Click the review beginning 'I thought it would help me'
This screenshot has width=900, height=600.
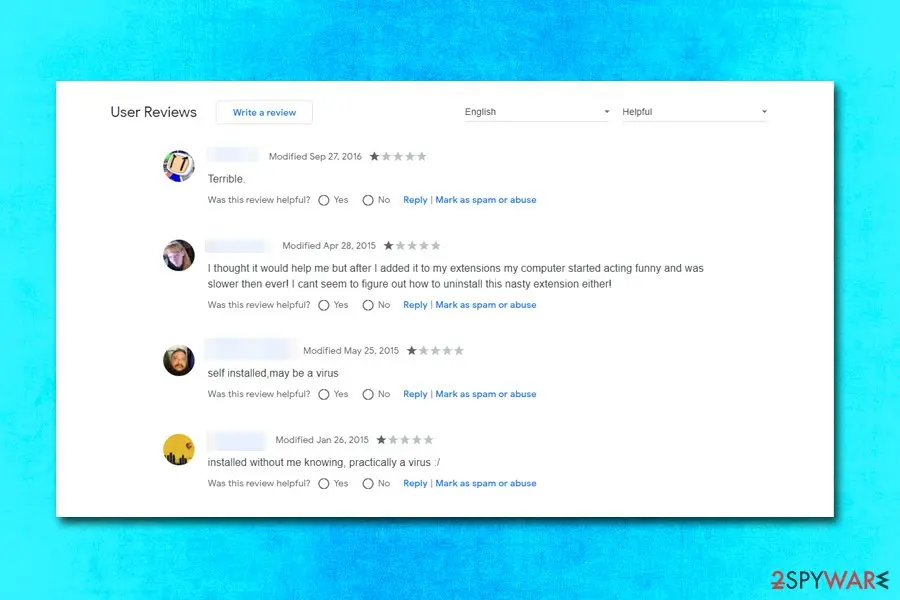[455, 276]
